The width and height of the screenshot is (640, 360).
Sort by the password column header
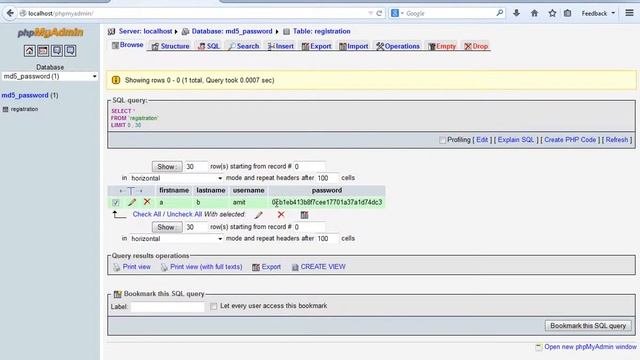click(x=327, y=191)
